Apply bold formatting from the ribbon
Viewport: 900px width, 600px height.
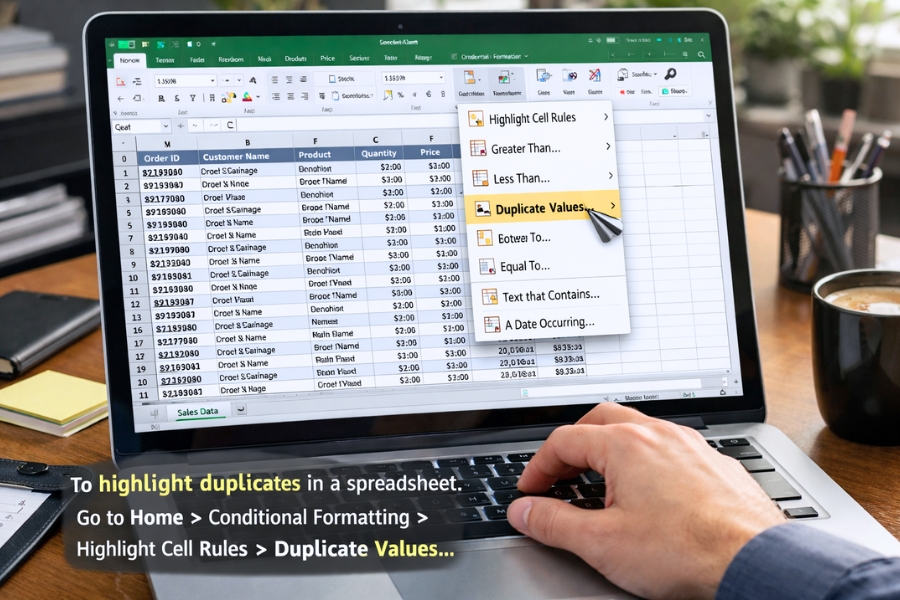point(160,97)
